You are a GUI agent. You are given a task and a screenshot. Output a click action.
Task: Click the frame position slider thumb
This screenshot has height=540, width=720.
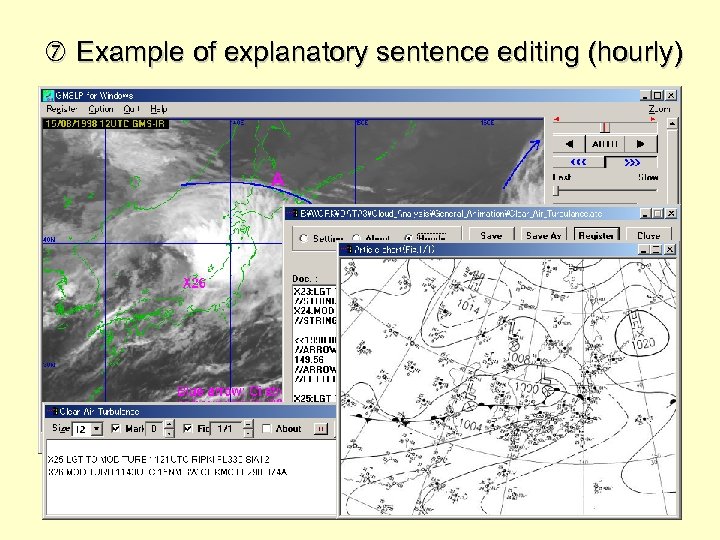pyautogui.click(x=605, y=127)
